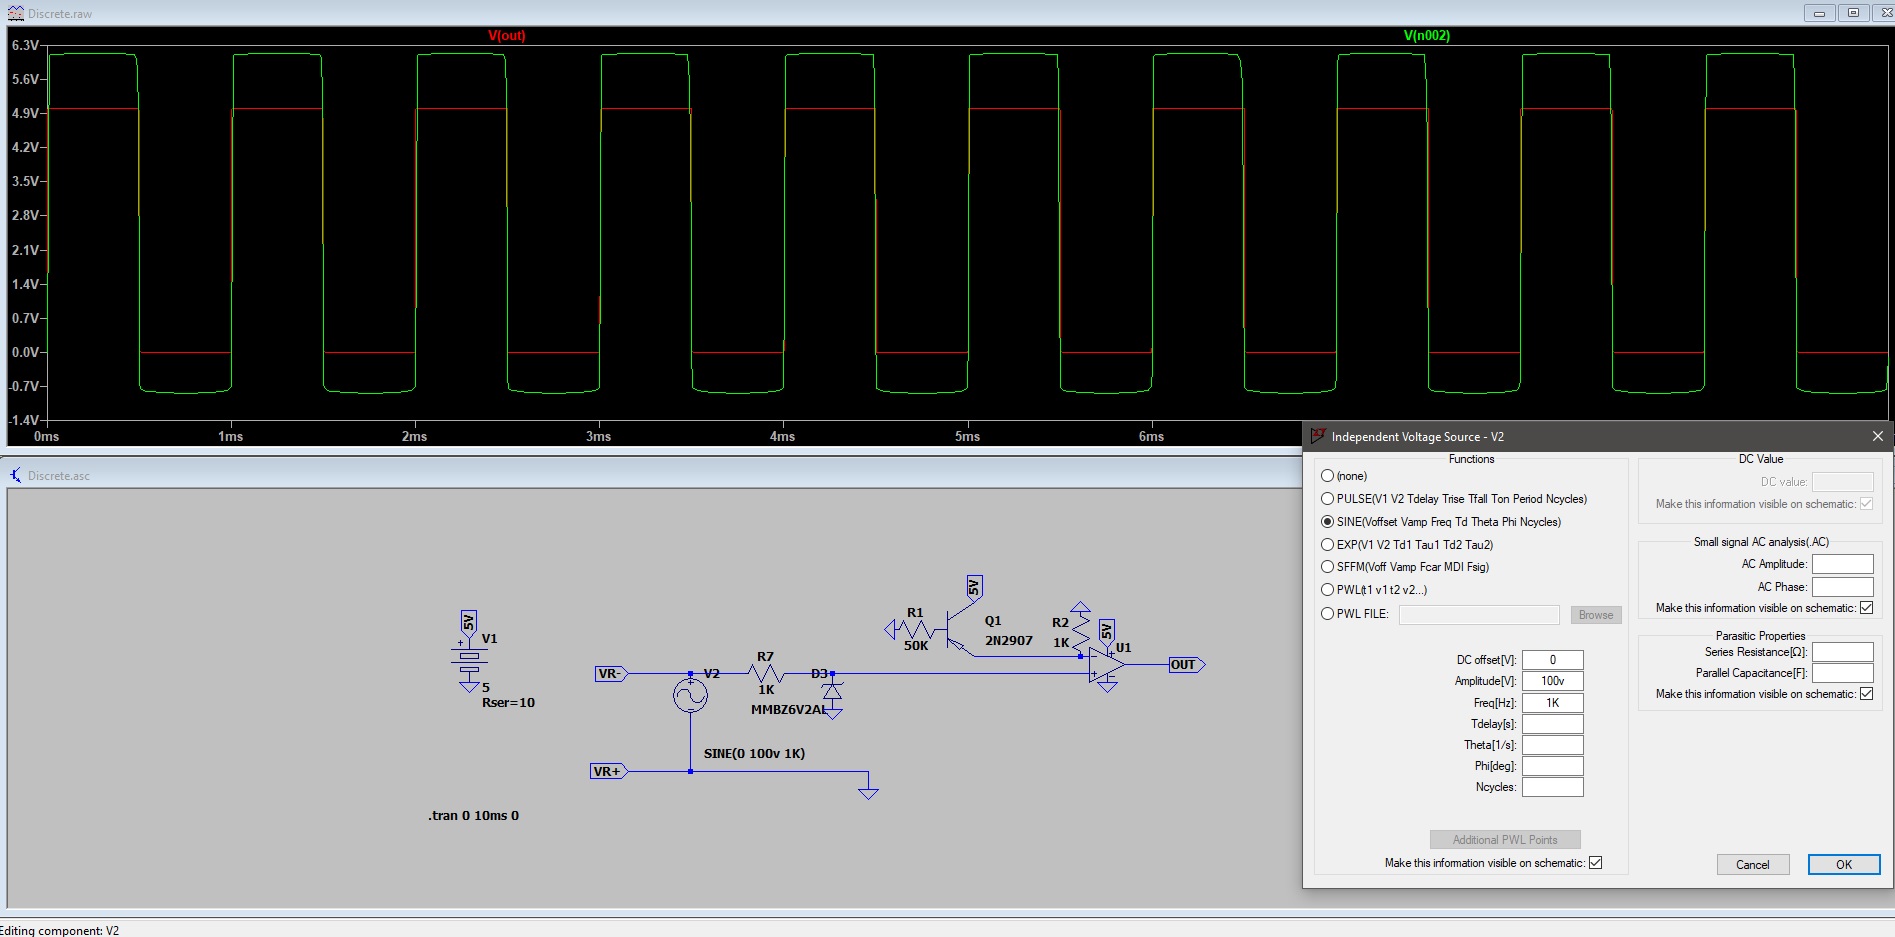
Task: Click the Discrete.asc schematic title bar icon
Action: pos(16,475)
